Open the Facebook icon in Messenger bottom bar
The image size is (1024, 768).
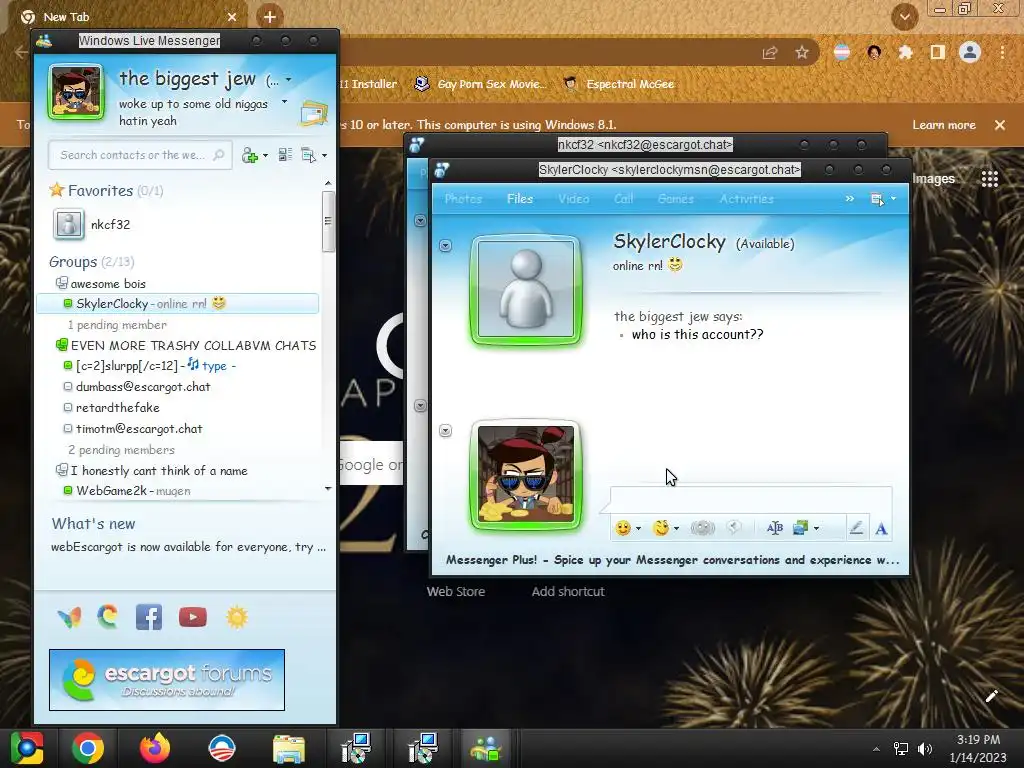pyautogui.click(x=149, y=617)
